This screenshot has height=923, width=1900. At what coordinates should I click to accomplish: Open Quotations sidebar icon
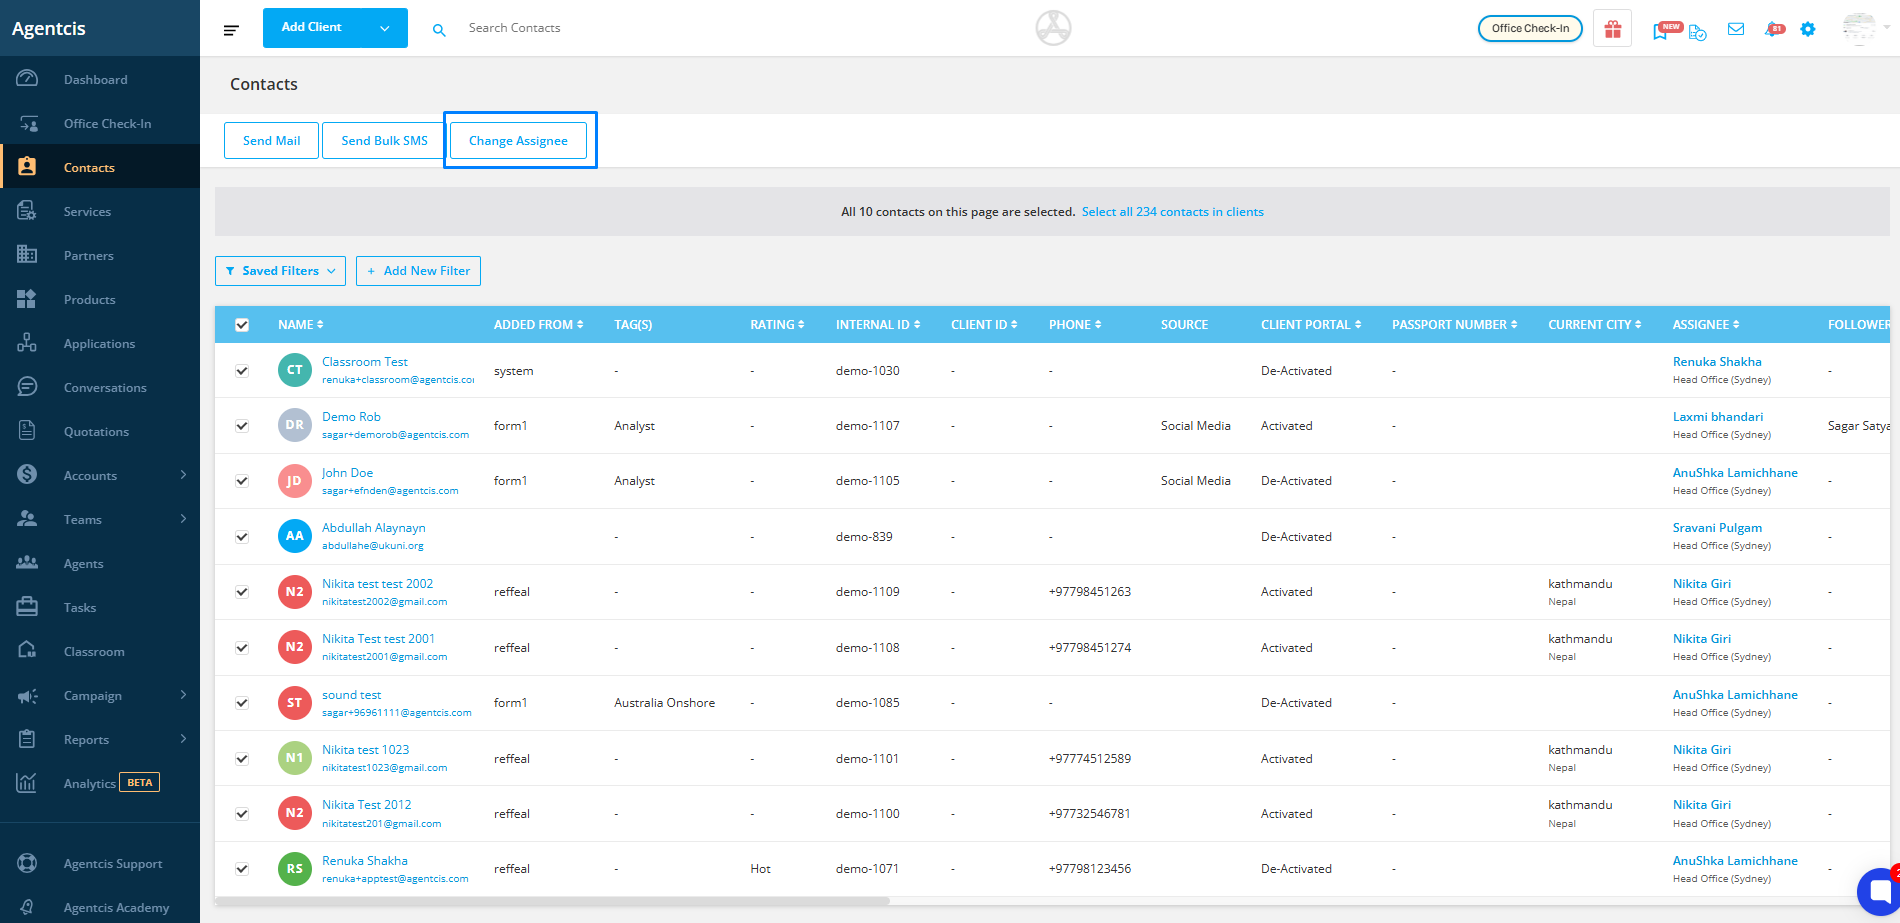coord(27,431)
